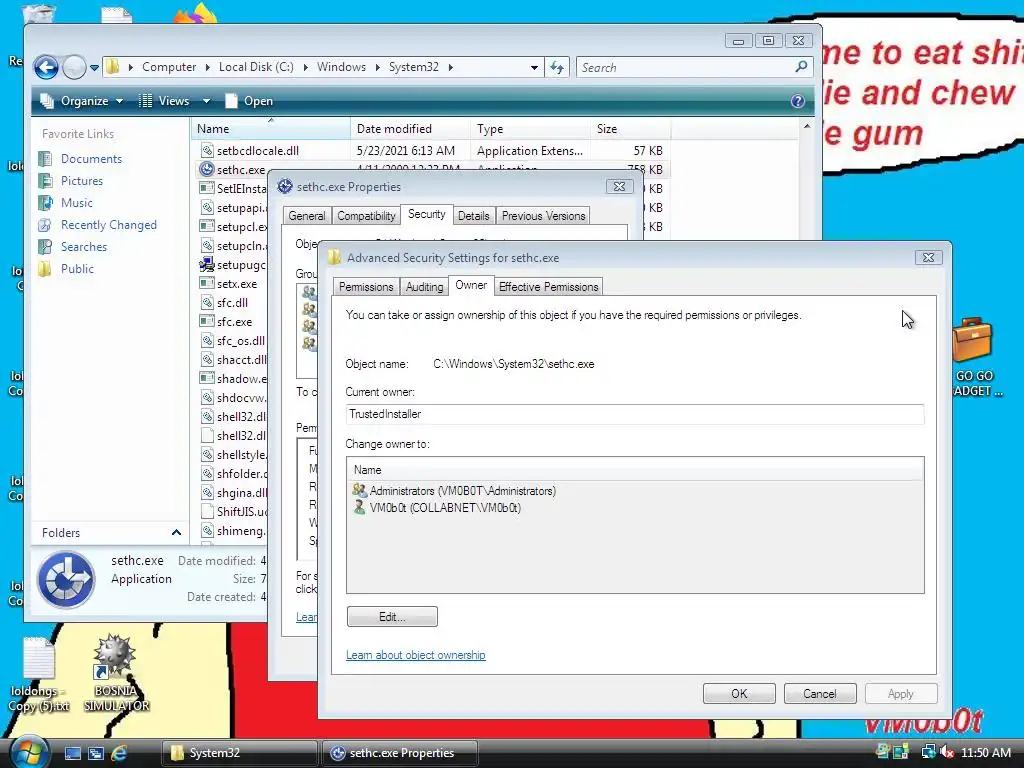The height and width of the screenshot is (768, 1024).
Task: Open the Views dropdown arrow
Action: (x=206, y=101)
